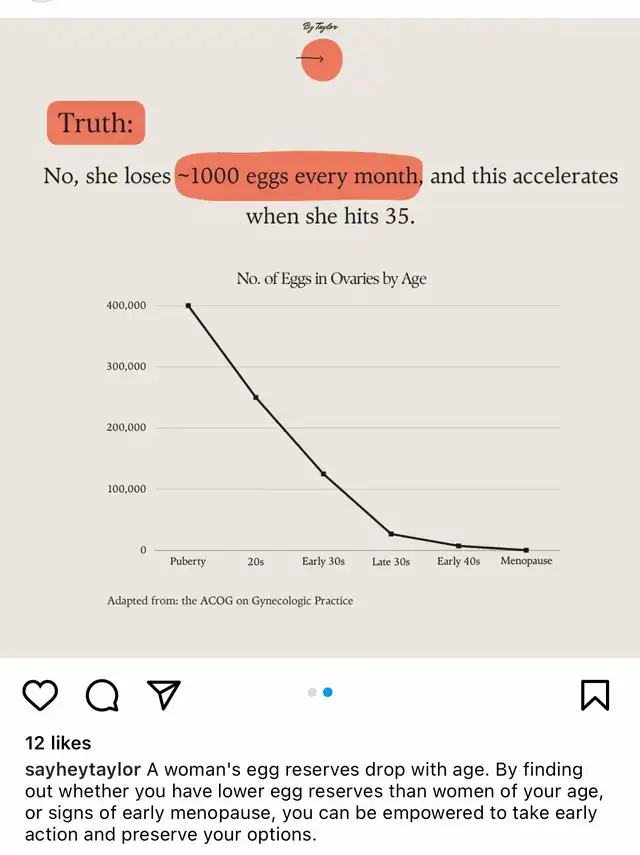Click the Puberty data point on the chart
The width and height of the screenshot is (640, 855).
pyautogui.click(x=188, y=305)
